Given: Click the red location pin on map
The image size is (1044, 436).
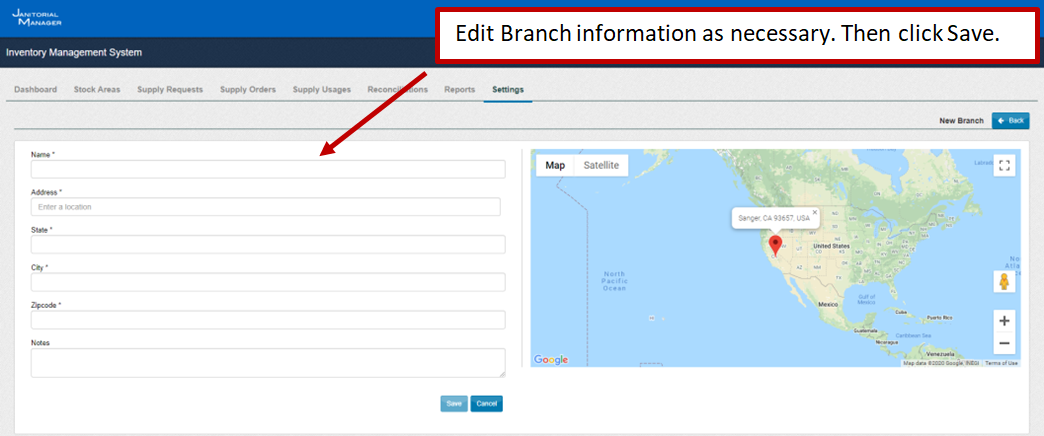Looking at the screenshot, I should (774, 246).
